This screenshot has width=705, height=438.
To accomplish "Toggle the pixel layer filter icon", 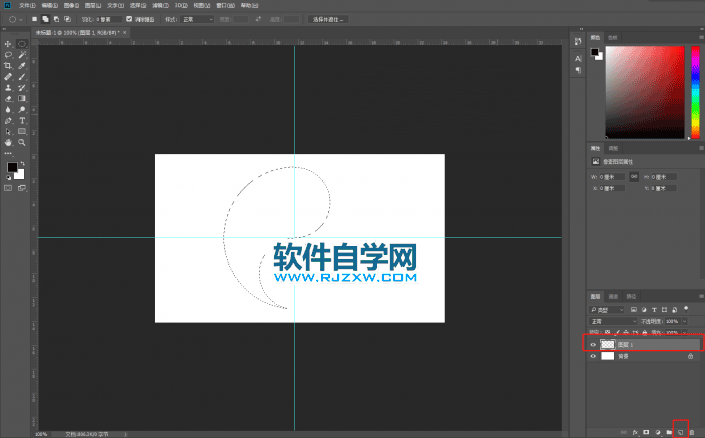I will [x=634, y=309].
